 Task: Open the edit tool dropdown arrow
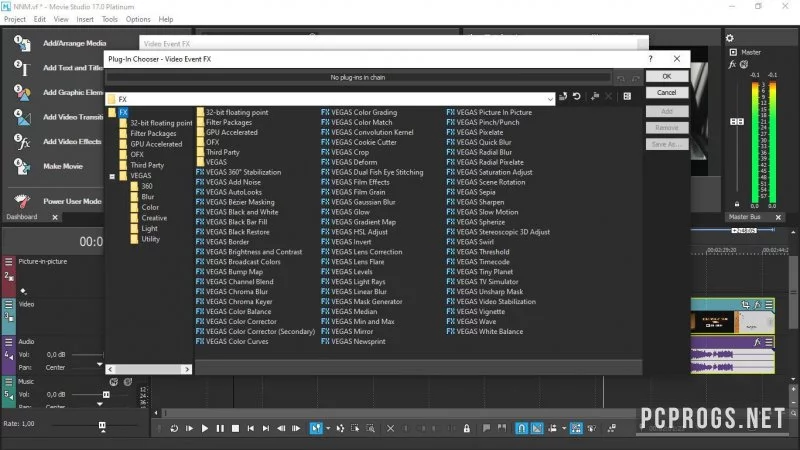pos(328,429)
